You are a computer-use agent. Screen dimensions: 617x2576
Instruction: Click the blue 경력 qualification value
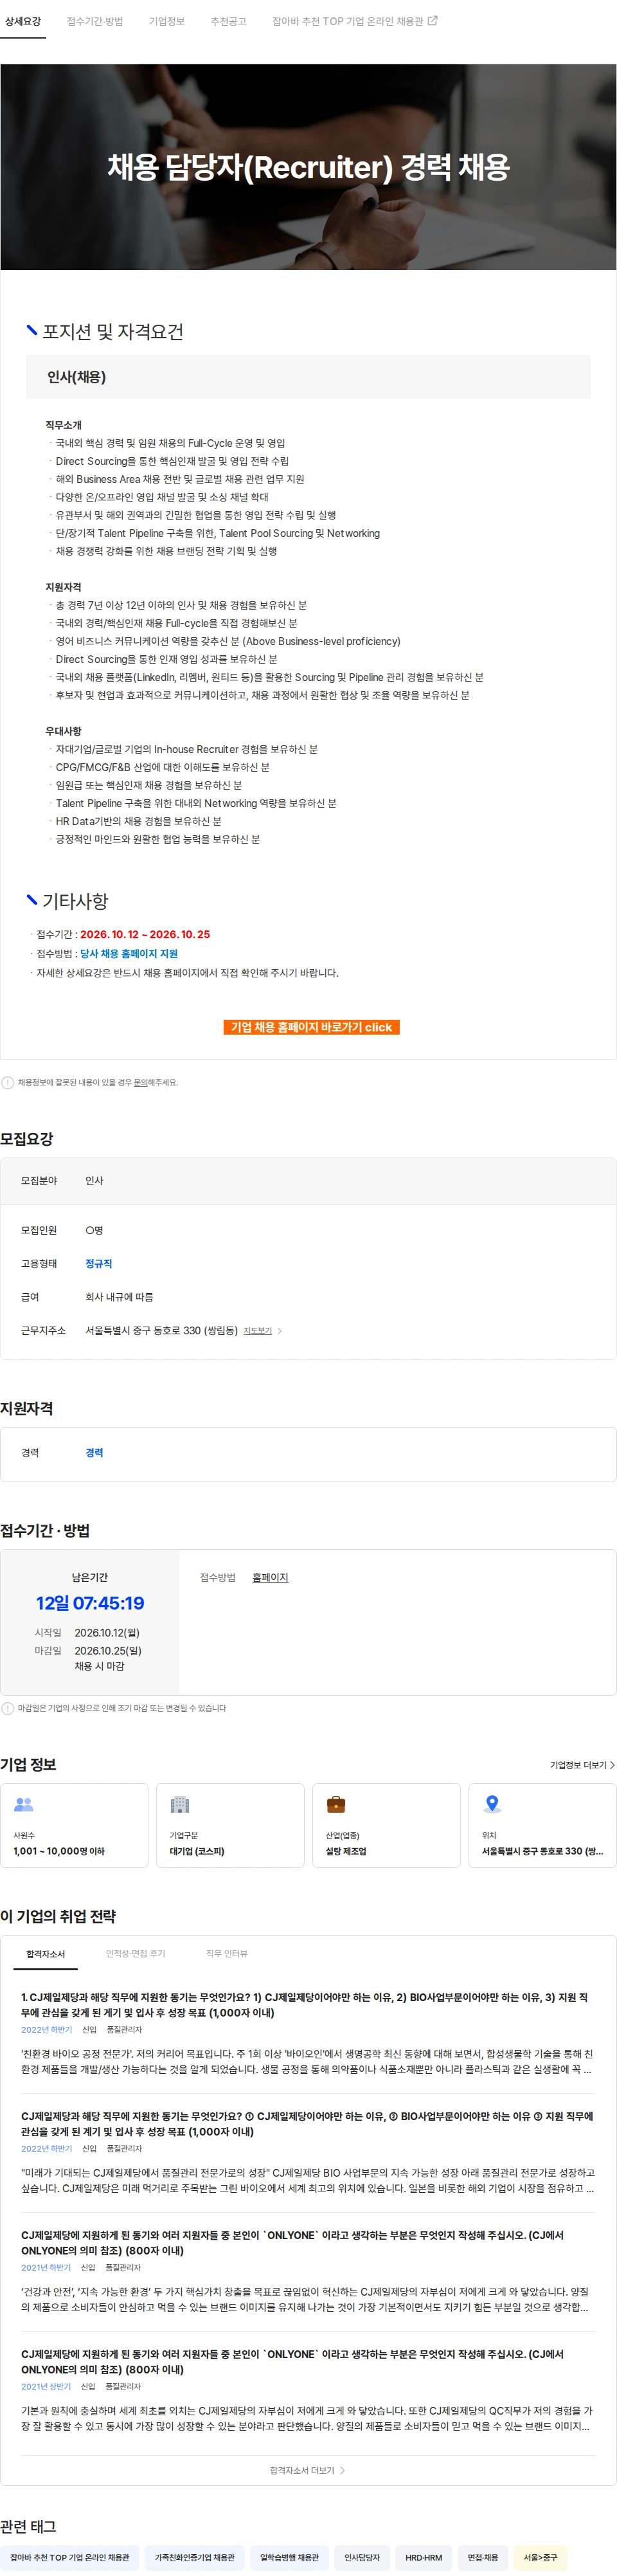click(94, 1453)
